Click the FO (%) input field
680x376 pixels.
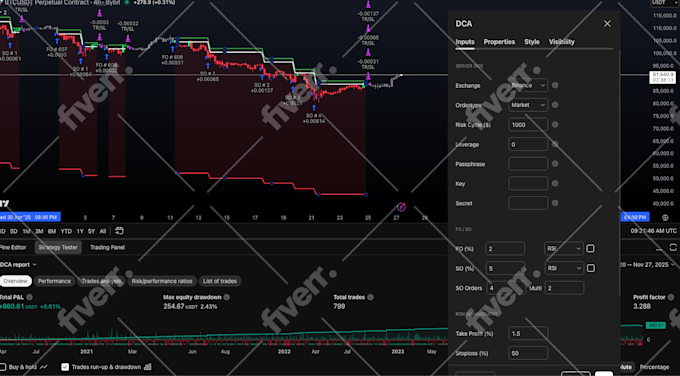[505, 248]
